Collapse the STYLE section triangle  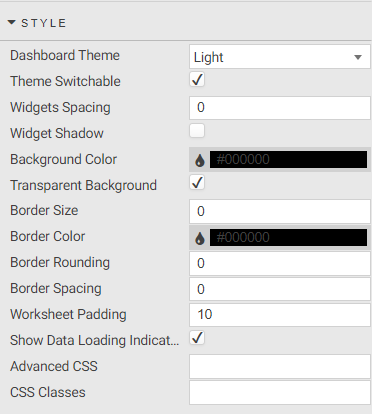coord(12,23)
